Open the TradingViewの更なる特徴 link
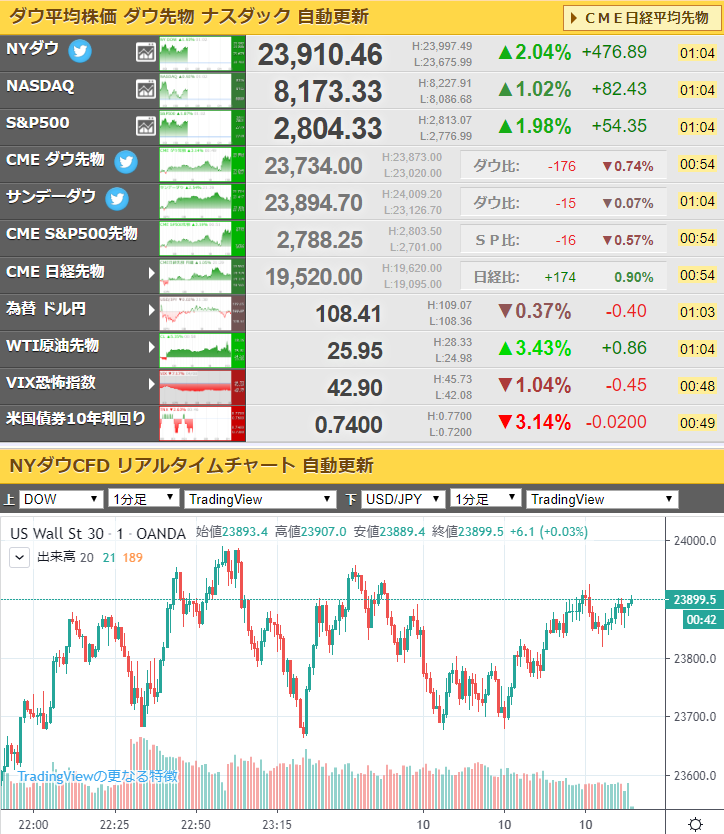This screenshot has height=834, width=724. point(97,776)
